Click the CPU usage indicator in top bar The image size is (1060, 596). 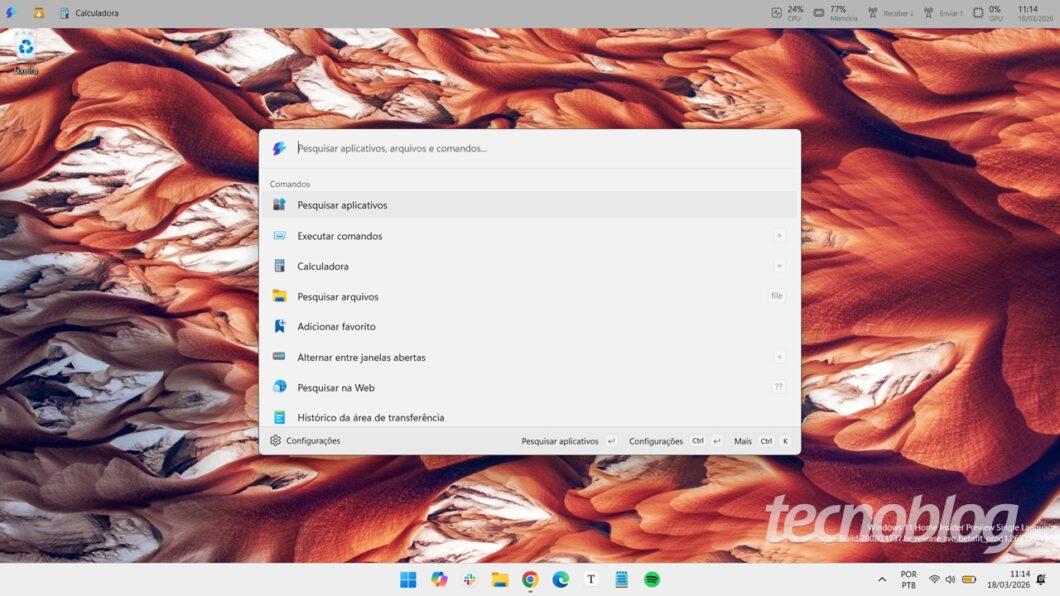pos(787,13)
